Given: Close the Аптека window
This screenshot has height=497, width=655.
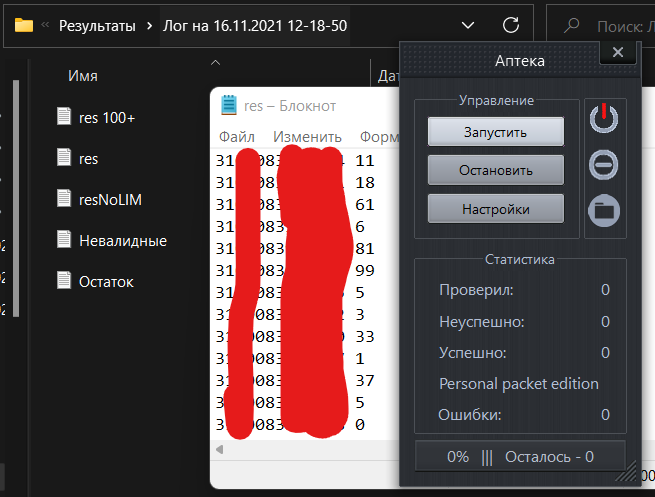Looking at the screenshot, I should (x=618, y=52).
